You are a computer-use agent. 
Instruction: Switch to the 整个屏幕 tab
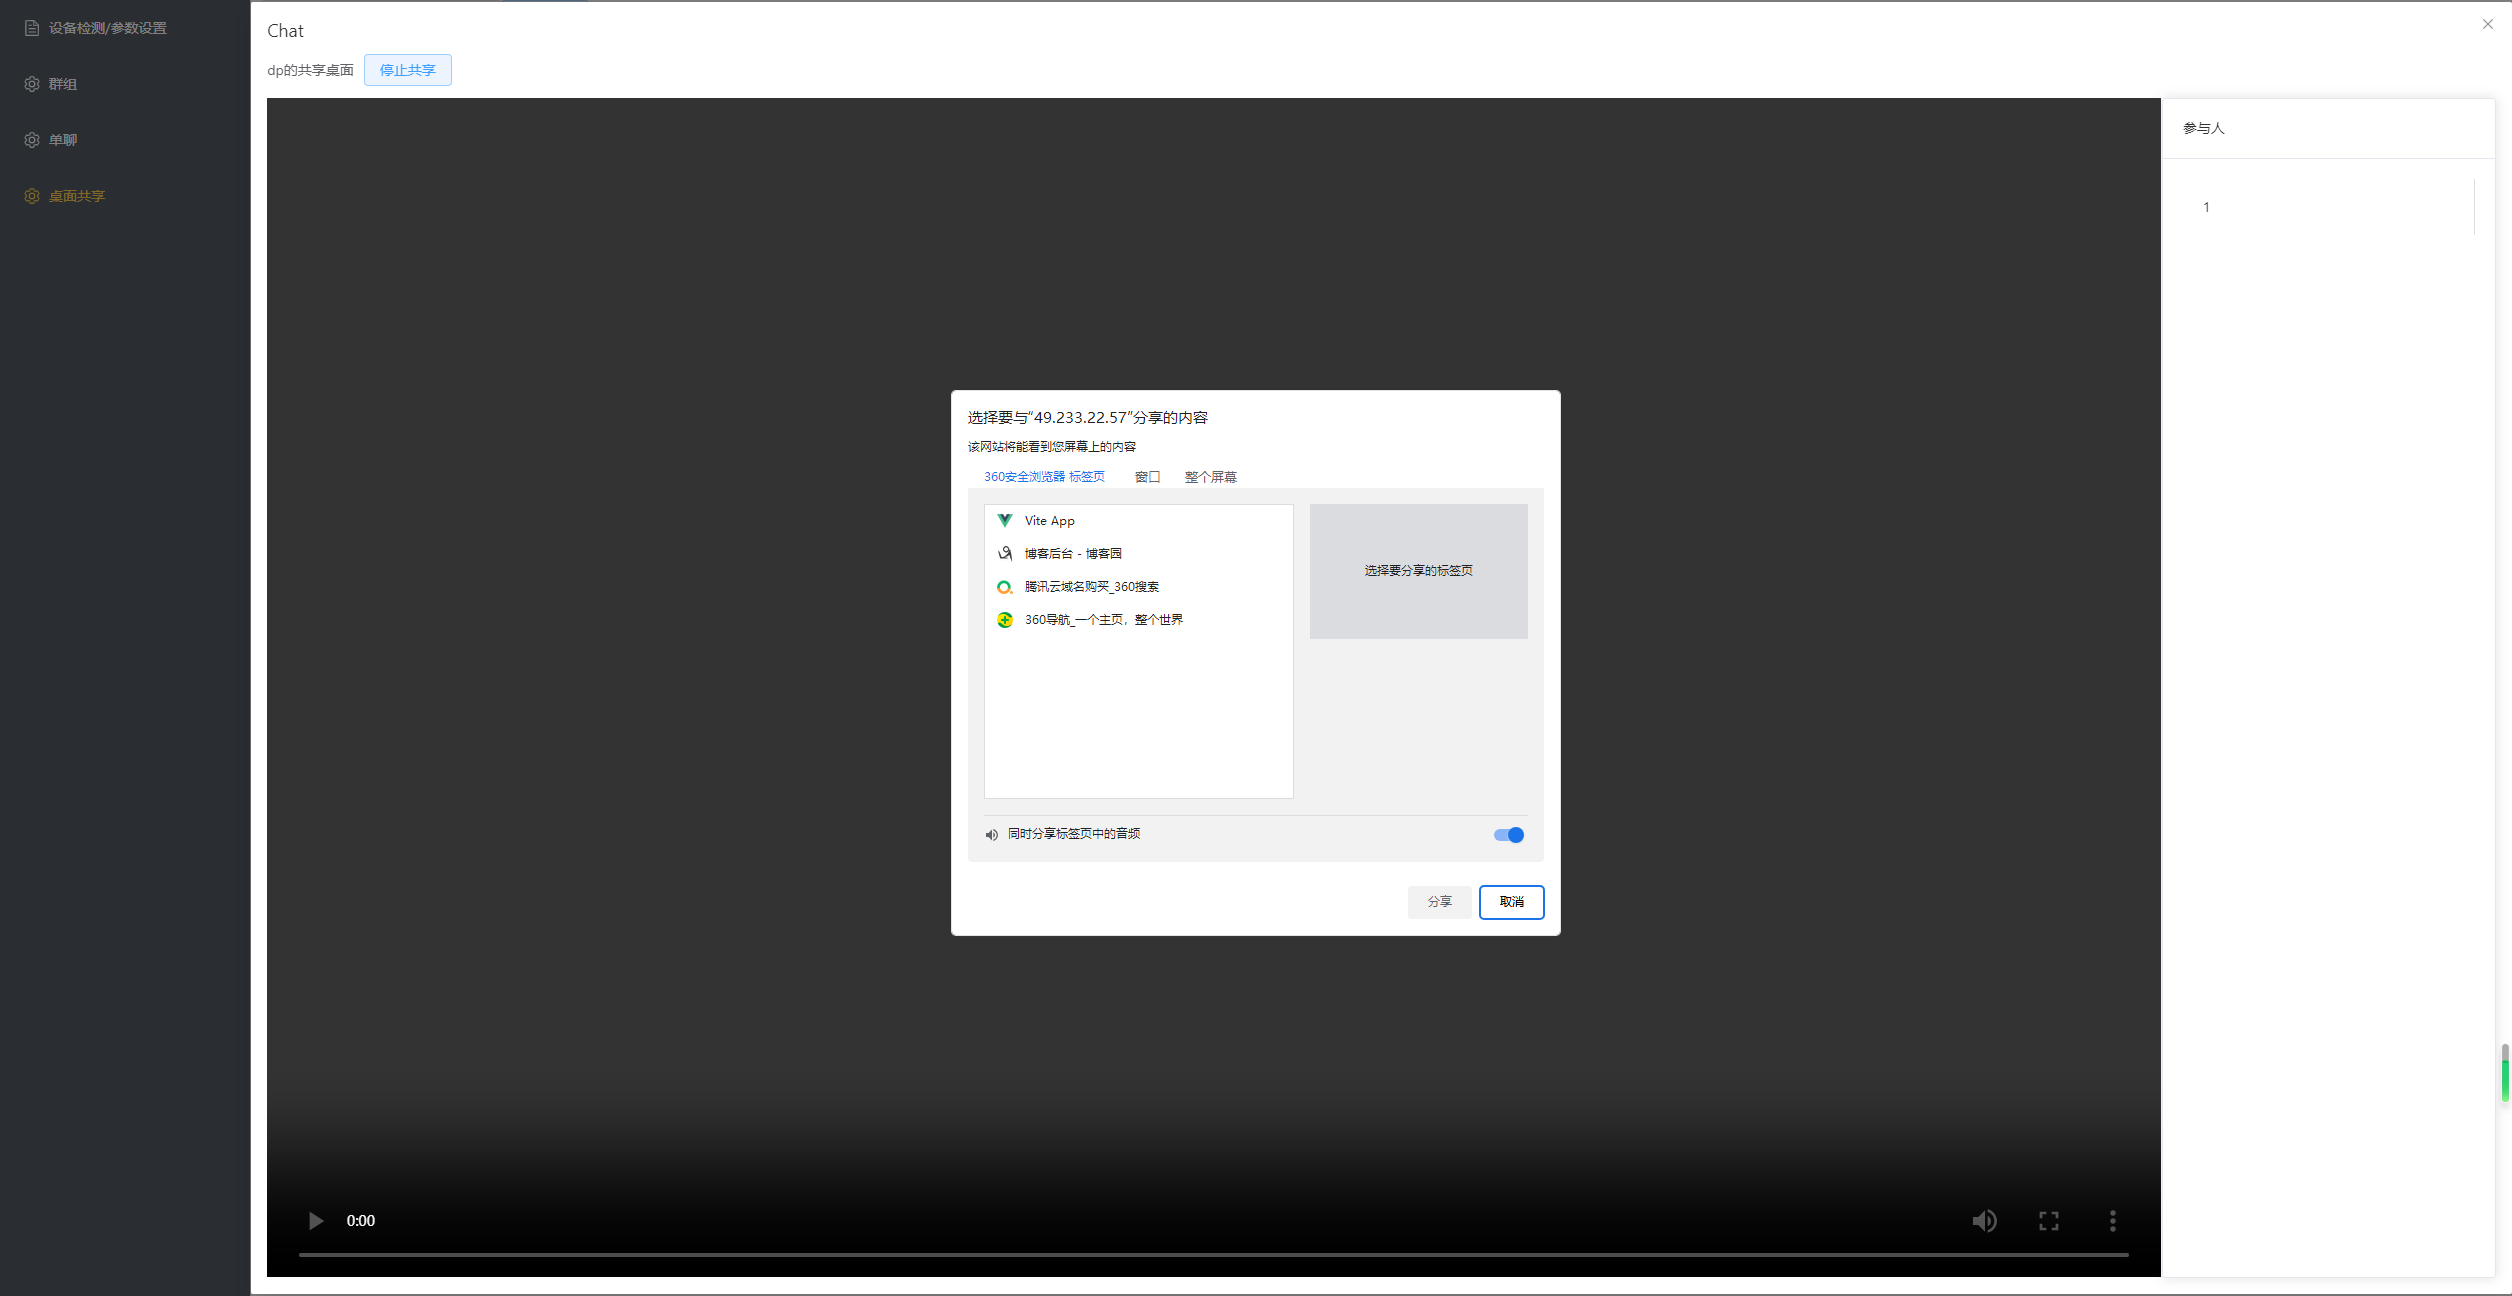(1210, 477)
